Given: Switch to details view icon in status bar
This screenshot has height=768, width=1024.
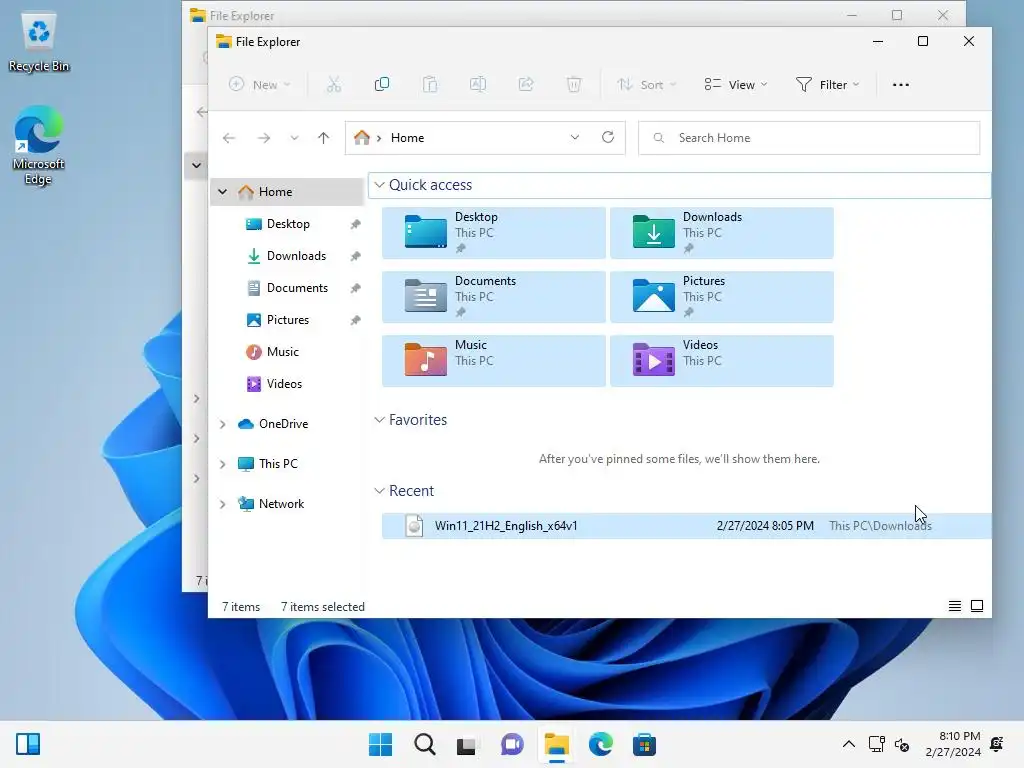Looking at the screenshot, I should tap(955, 606).
